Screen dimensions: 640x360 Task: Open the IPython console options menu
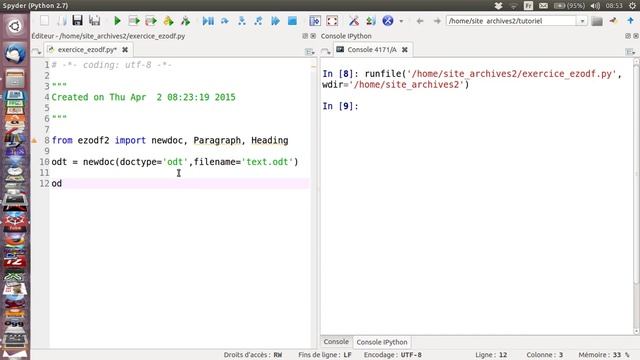(630, 51)
